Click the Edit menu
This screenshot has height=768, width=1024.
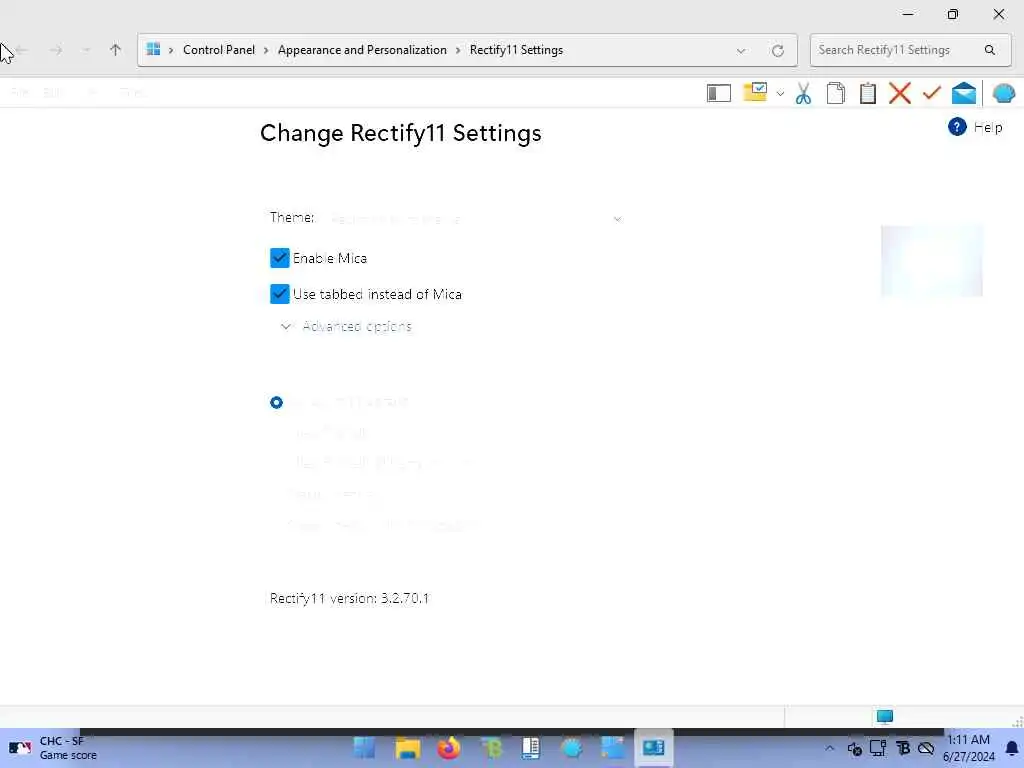[54, 92]
